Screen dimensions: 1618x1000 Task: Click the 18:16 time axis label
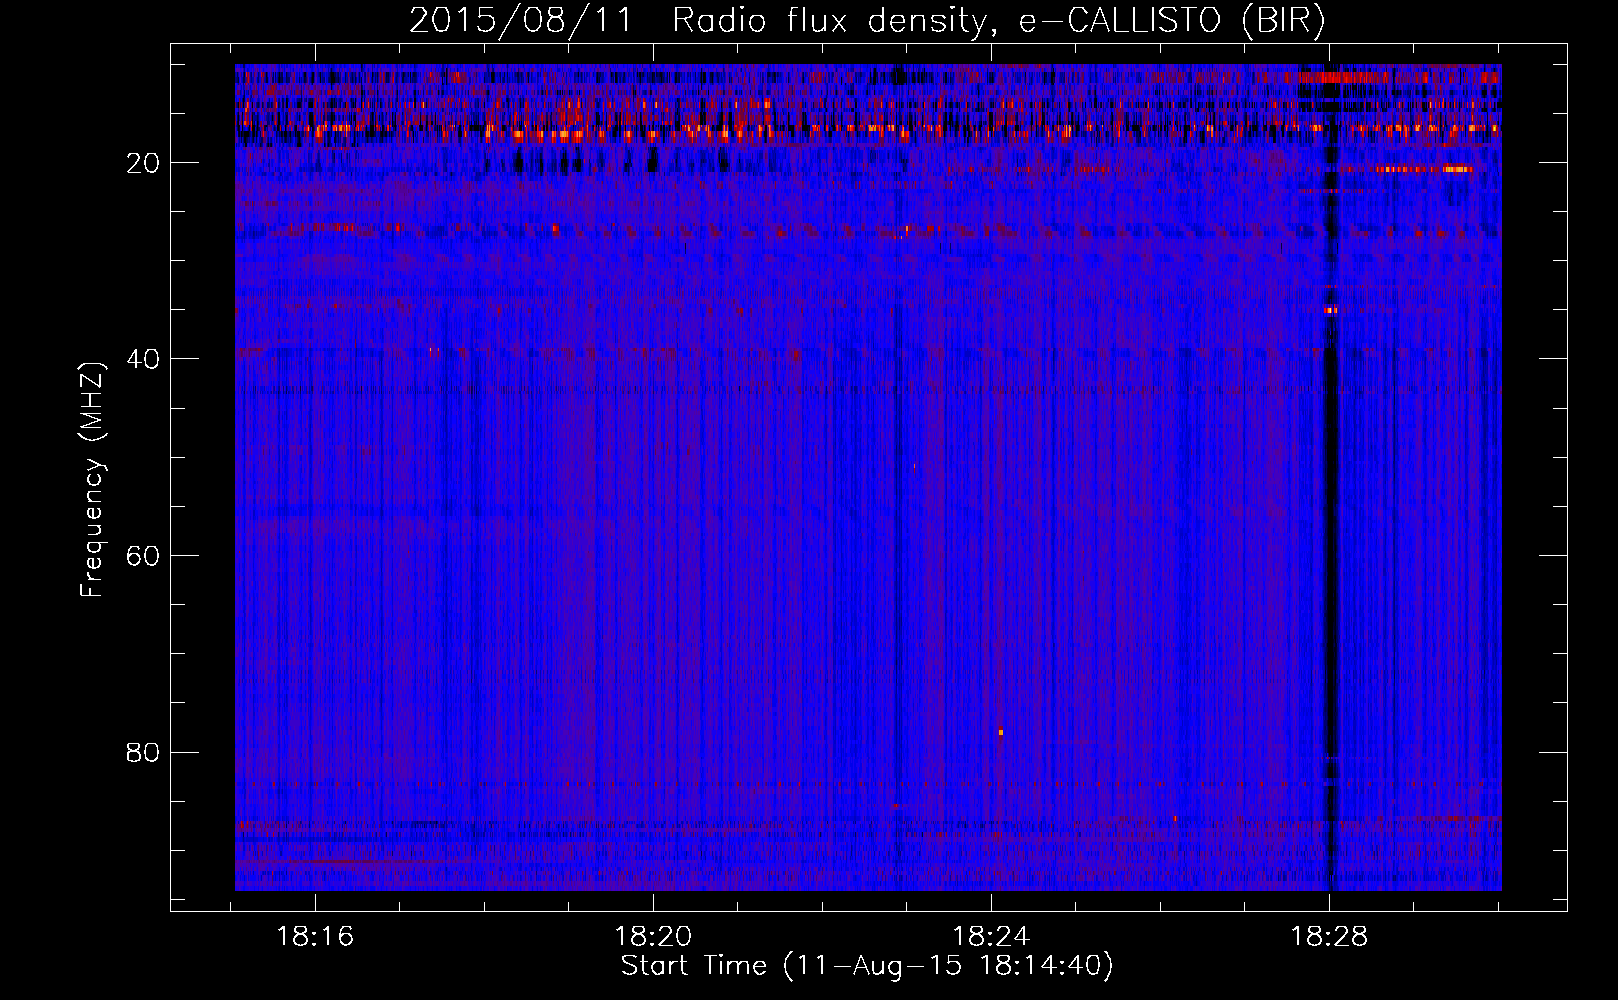click(x=315, y=937)
